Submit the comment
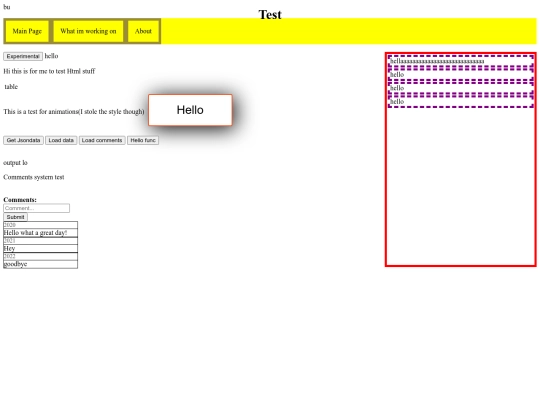The image size is (540, 405). point(15,217)
